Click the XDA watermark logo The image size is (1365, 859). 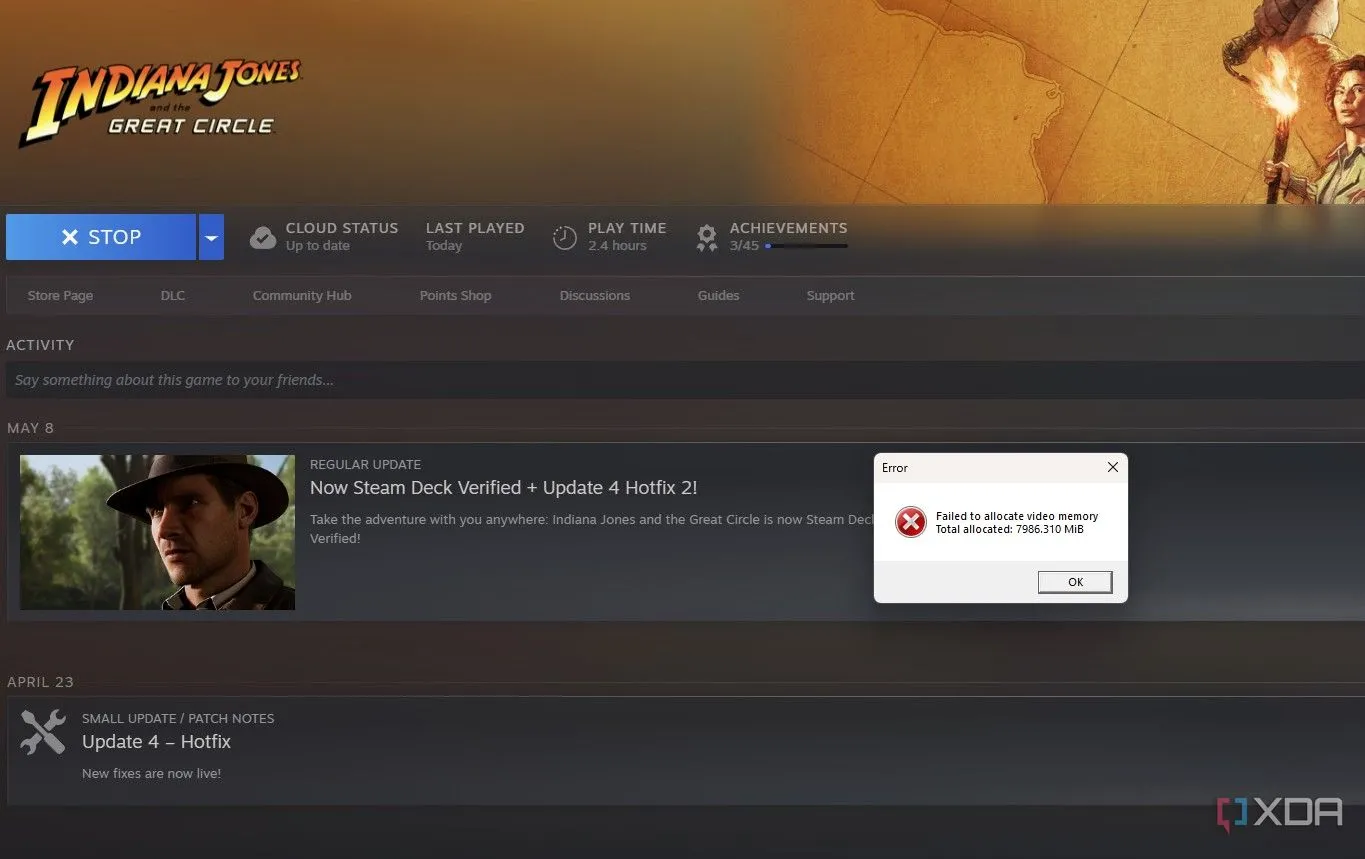1280,813
